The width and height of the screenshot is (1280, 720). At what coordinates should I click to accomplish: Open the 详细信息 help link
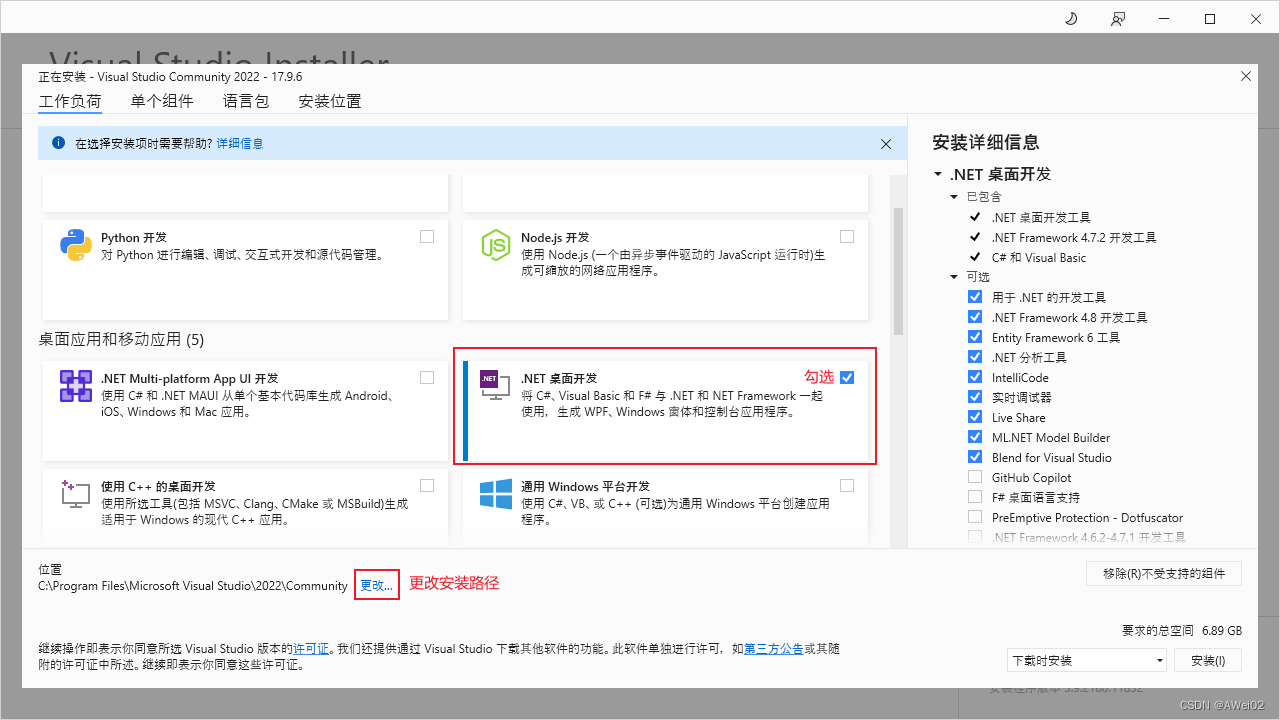(240, 144)
